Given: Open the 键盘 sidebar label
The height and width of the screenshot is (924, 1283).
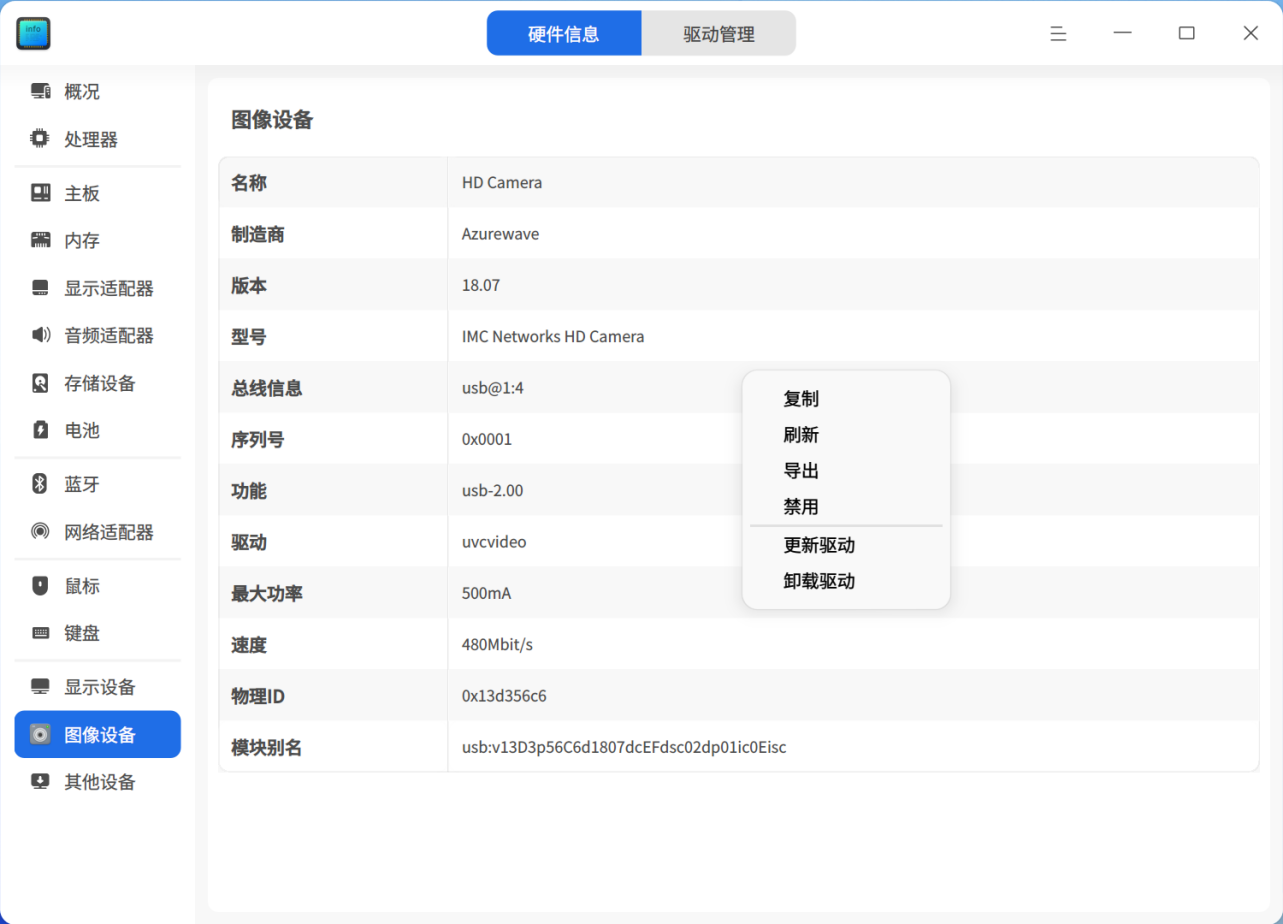Looking at the screenshot, I should 82,634.
